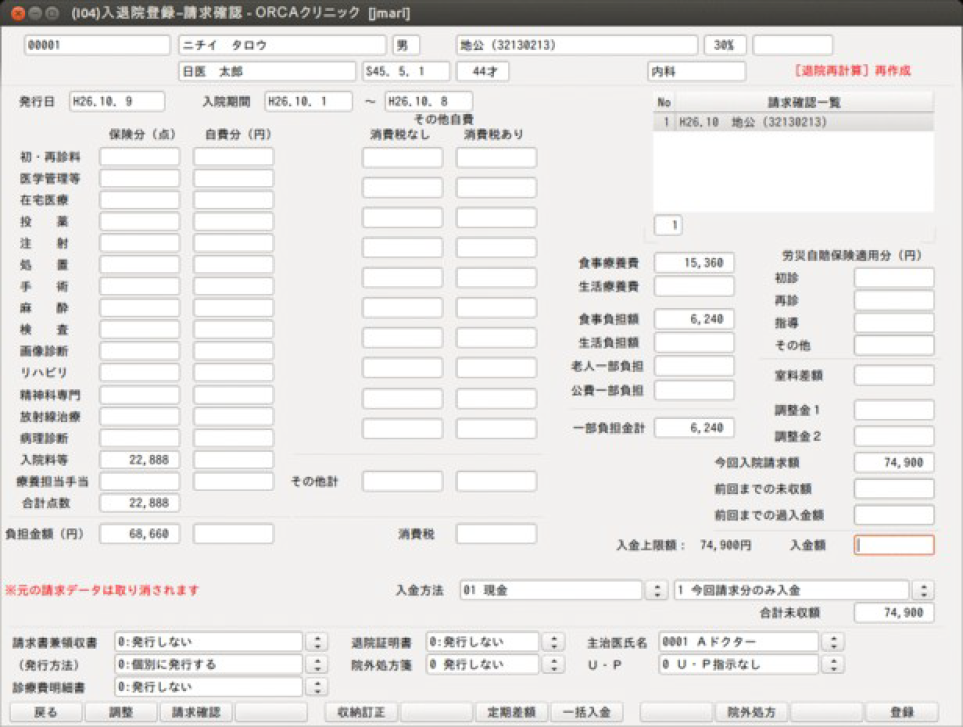Screen dimensions: 963x727
Task: Open the 請求書兼領収書 dropdown arrows
Action: click(x=317, y=642)
